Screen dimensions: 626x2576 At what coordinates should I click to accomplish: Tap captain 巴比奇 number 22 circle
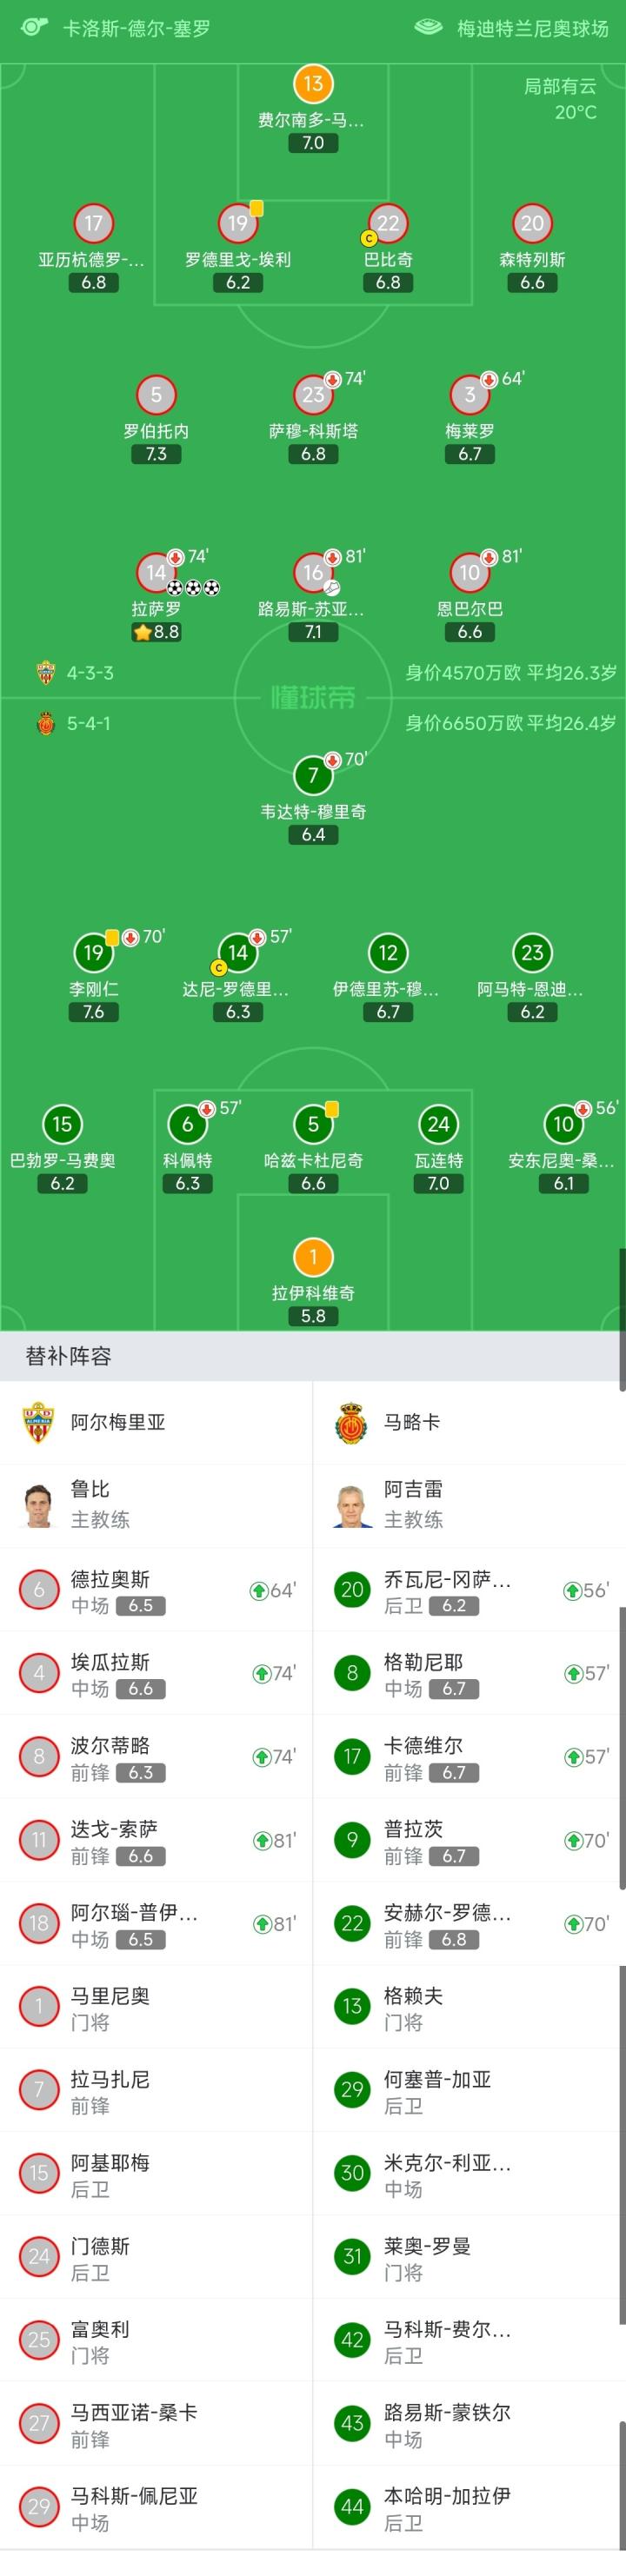click(387, 224)
